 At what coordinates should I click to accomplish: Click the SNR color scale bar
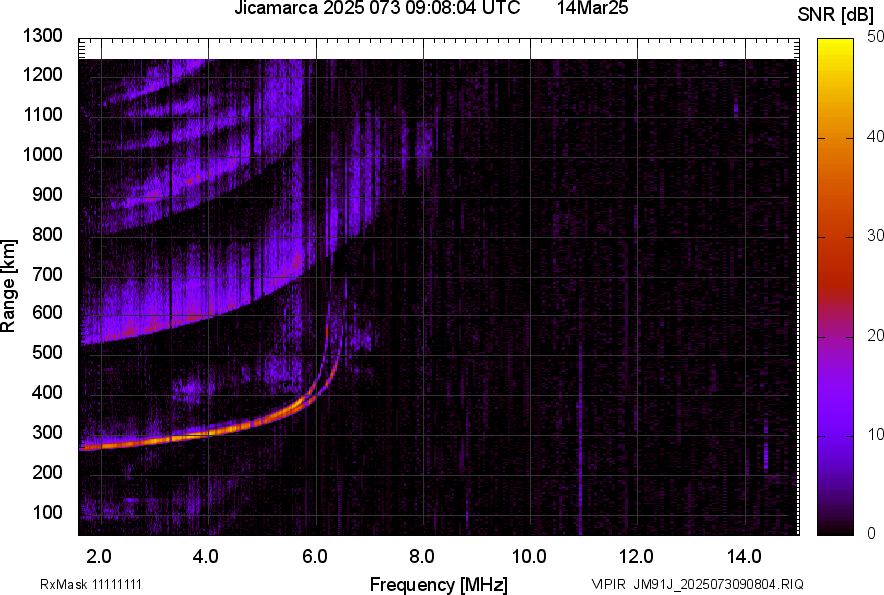point(836,287)
